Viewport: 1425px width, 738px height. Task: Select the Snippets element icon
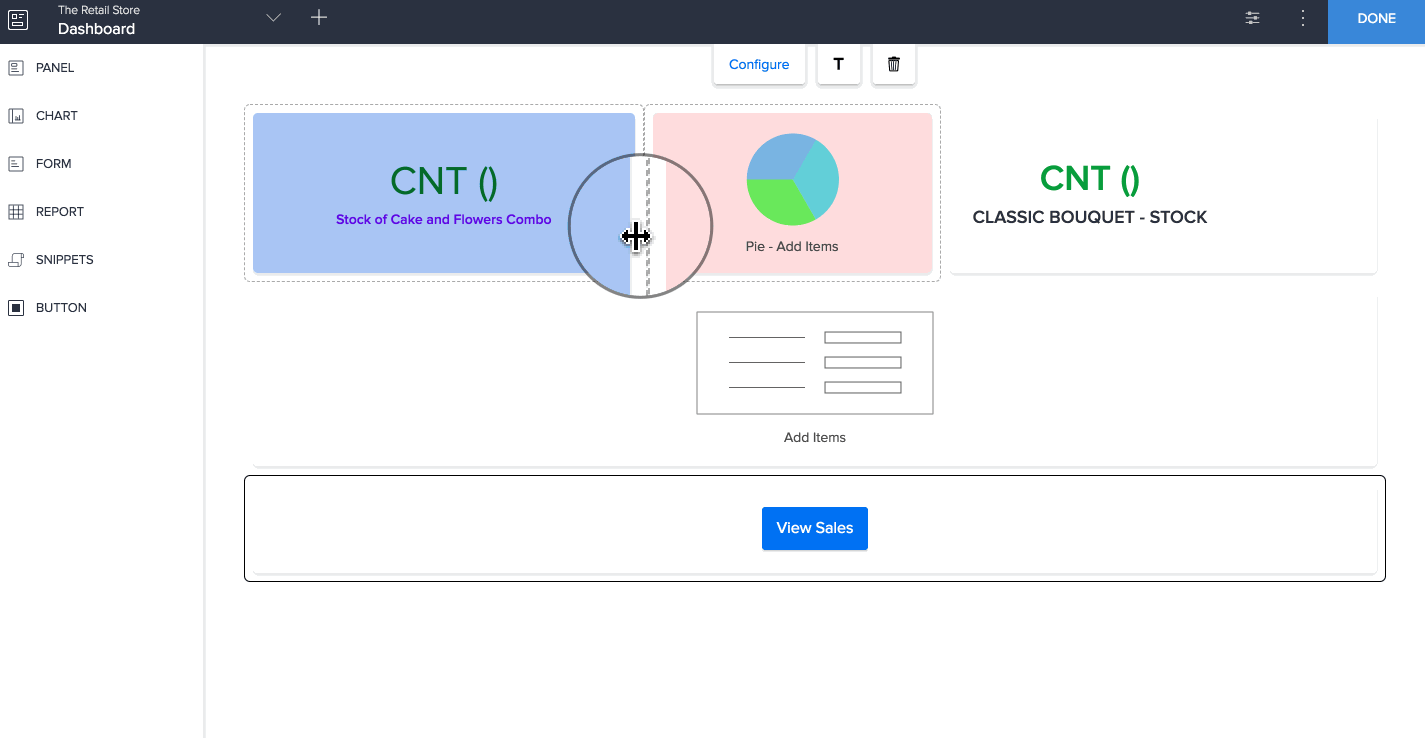coord(16,260)
